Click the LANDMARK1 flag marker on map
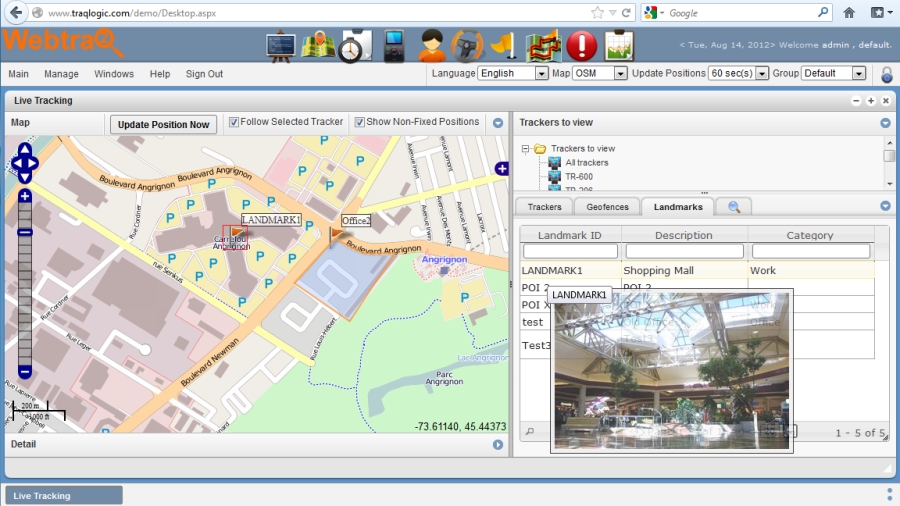The image size is (900, 506). coord(236,235)
